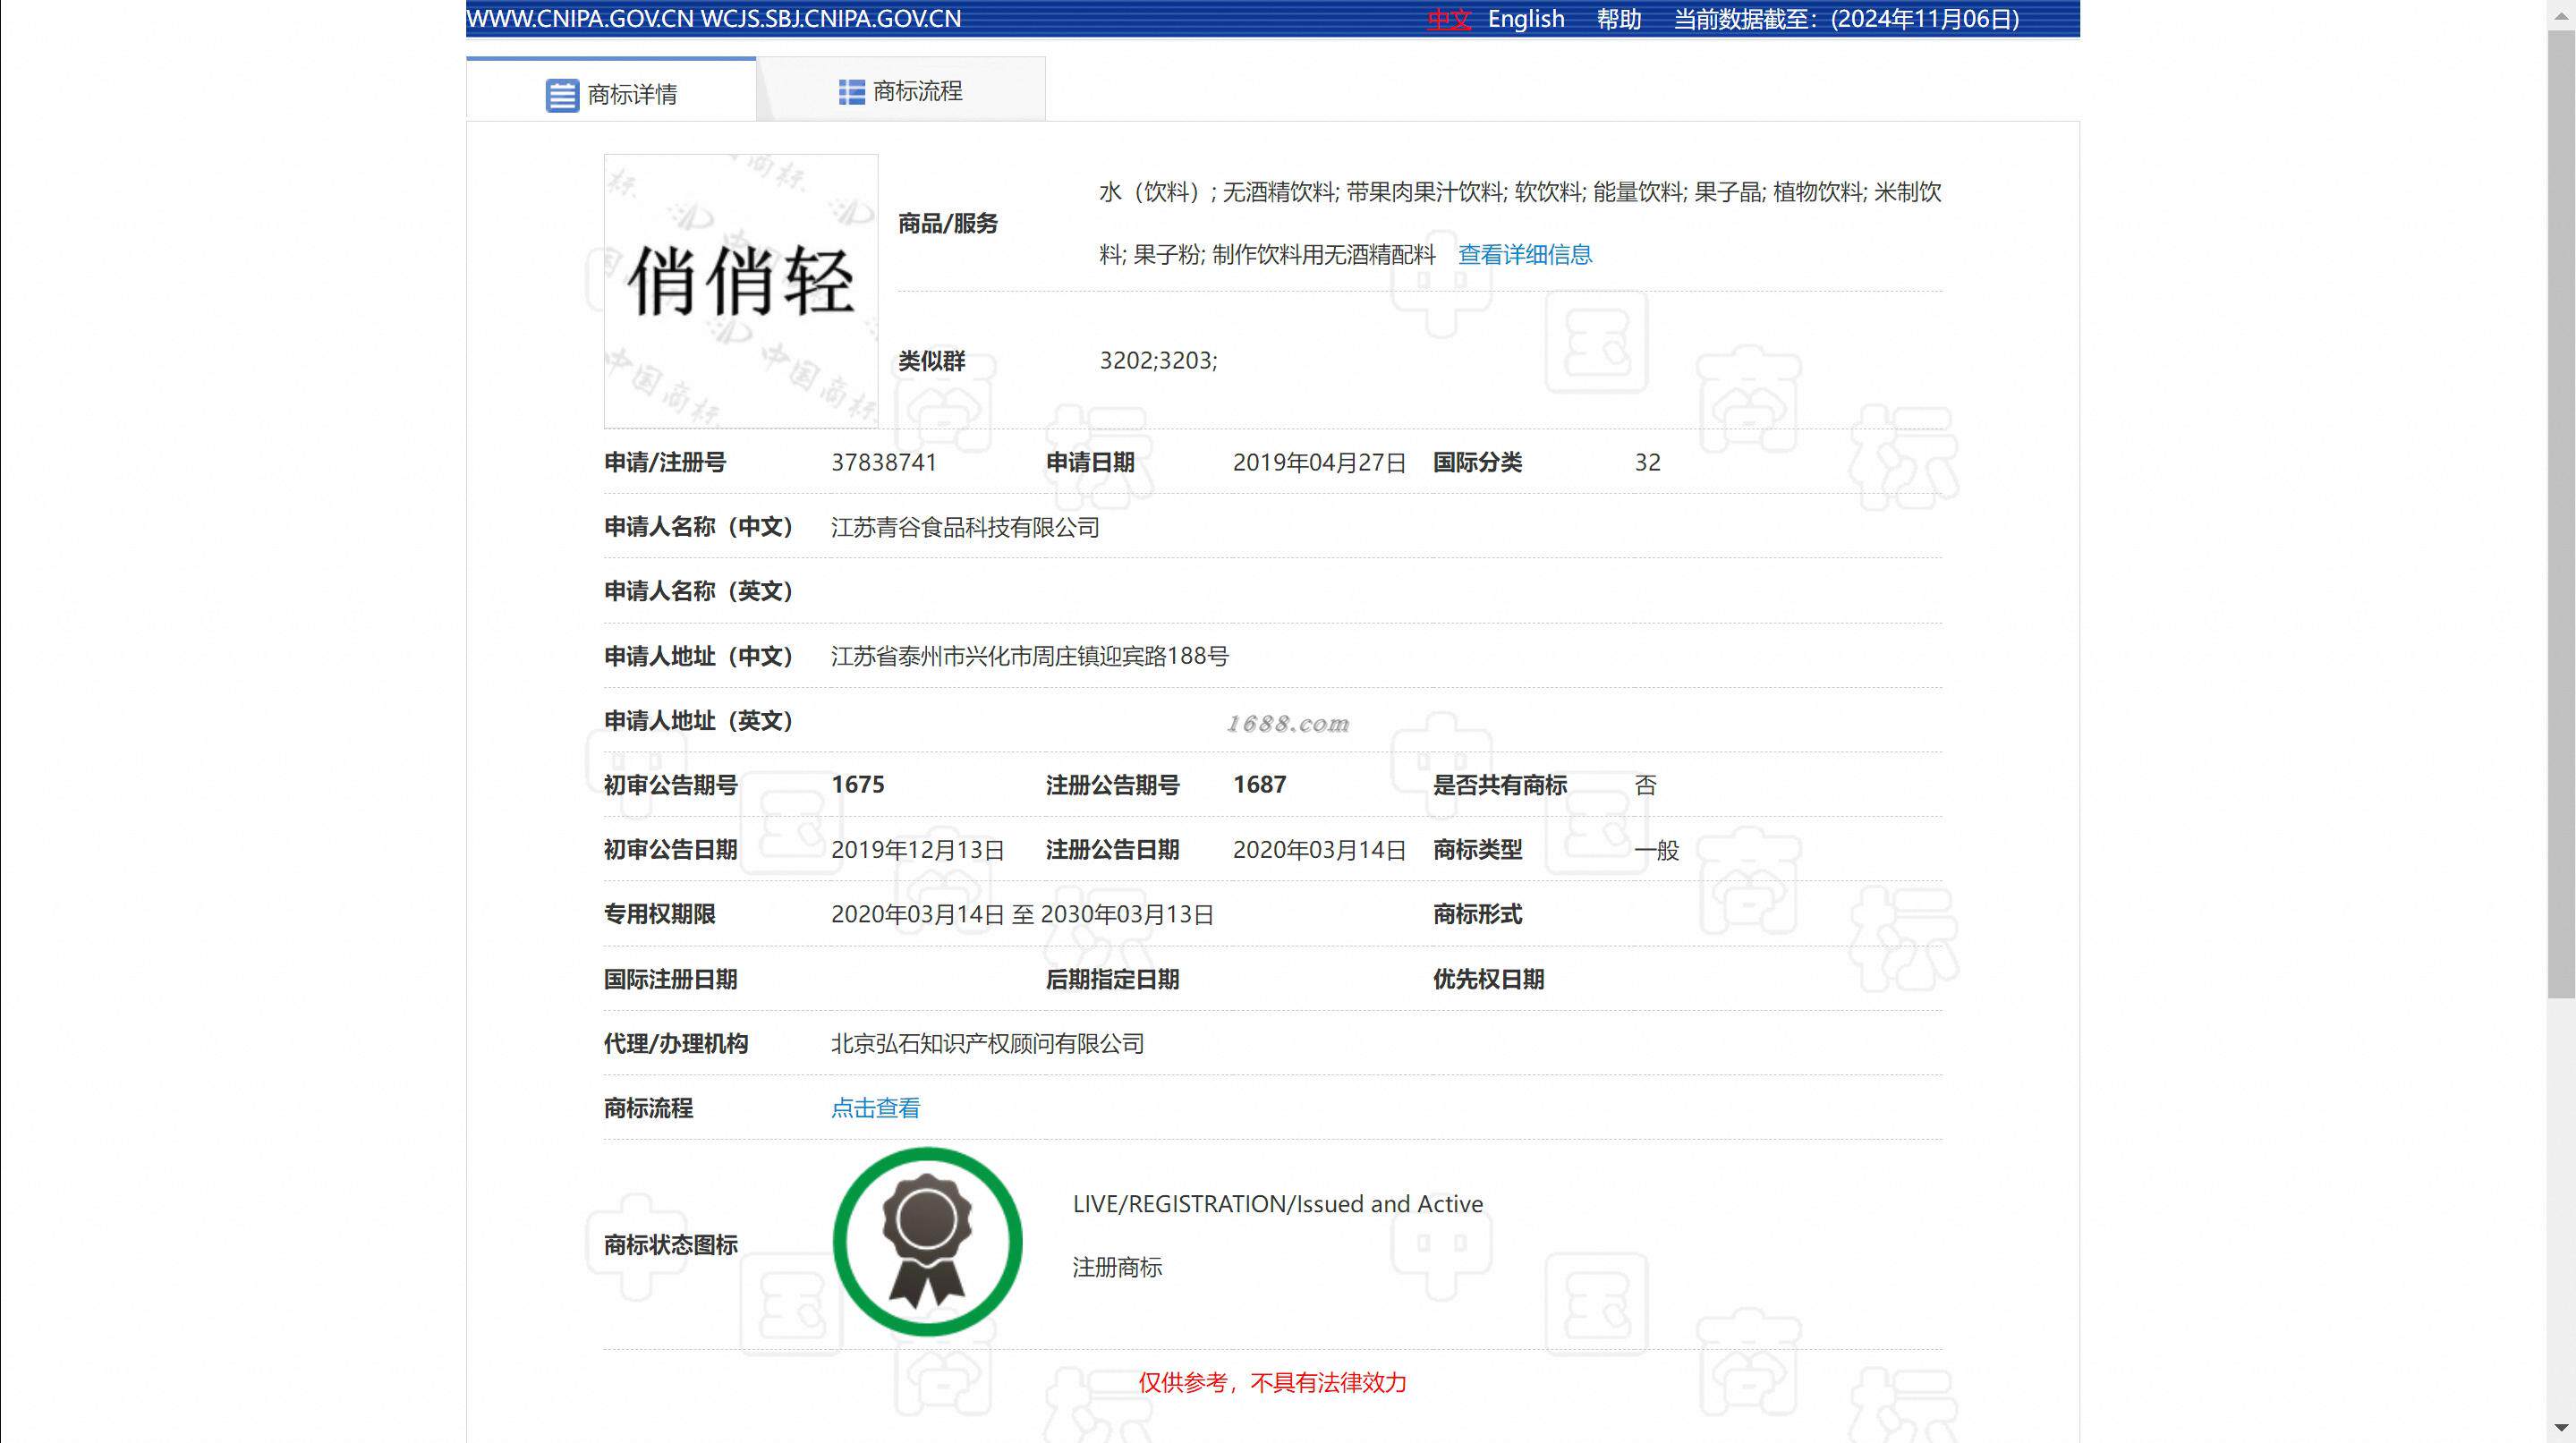Screen dimensions: 2576x1443
Task: Switch language to English
Action: [x=1525, y=19]
